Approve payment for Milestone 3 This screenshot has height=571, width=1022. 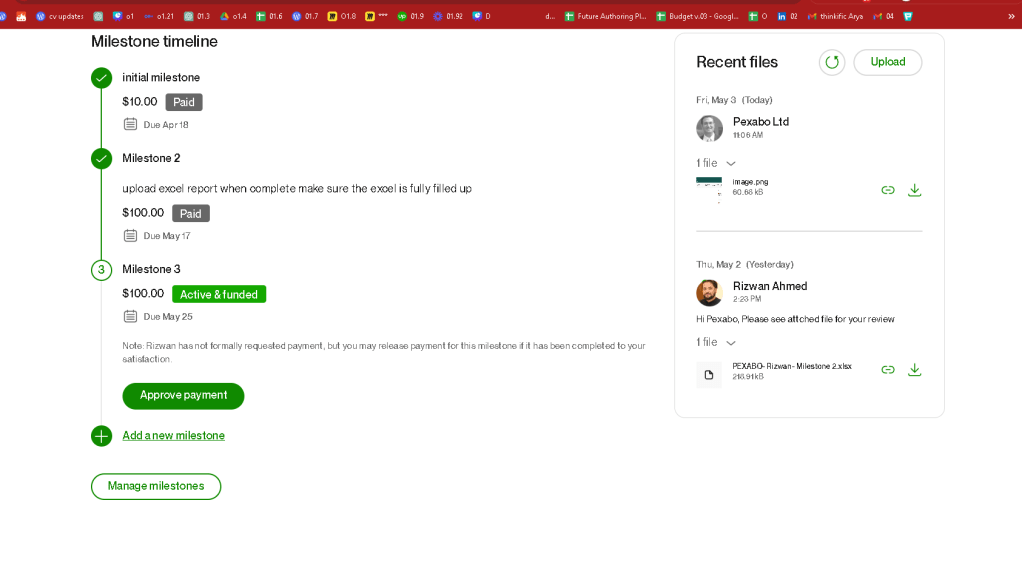coord(183,396)
